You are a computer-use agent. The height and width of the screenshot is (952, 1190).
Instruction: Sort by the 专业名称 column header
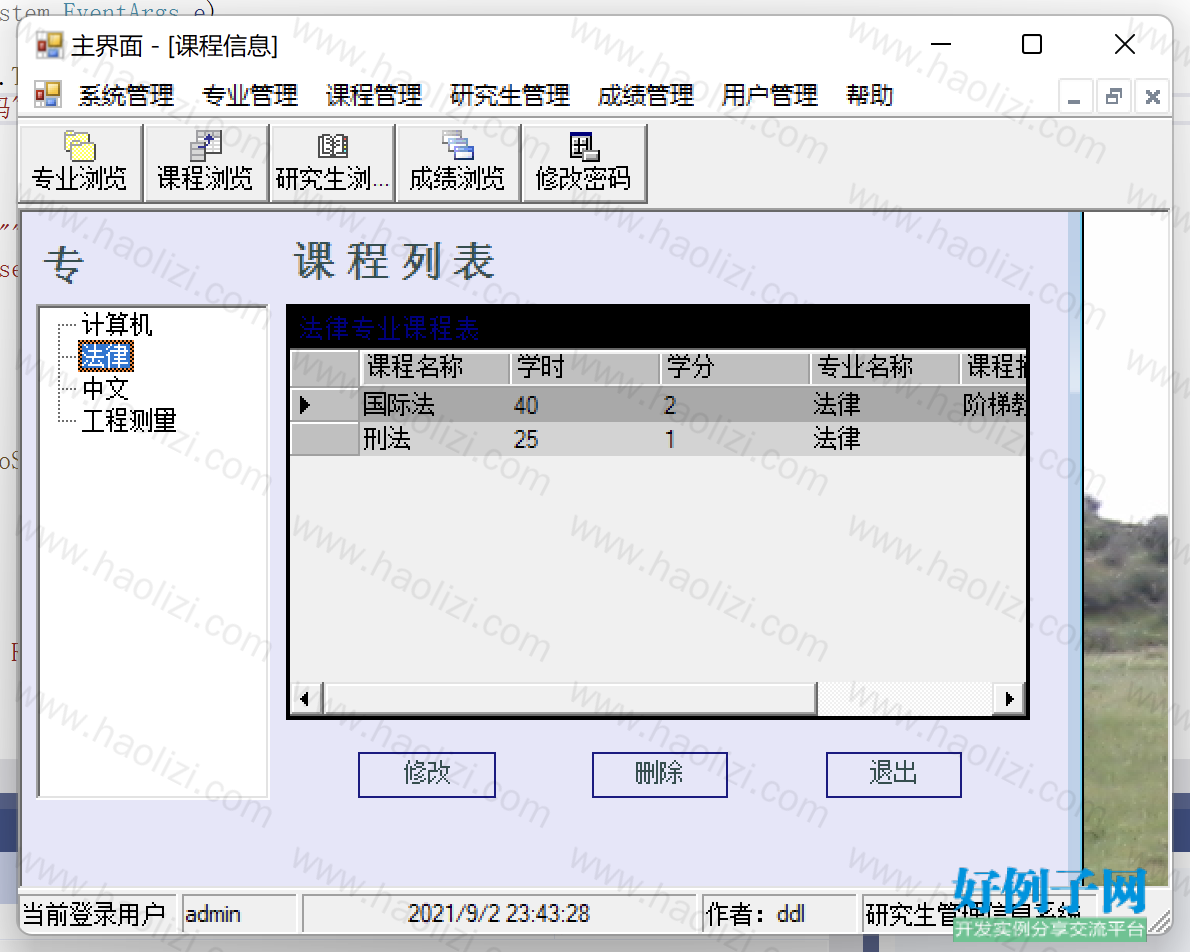(885, 367)
